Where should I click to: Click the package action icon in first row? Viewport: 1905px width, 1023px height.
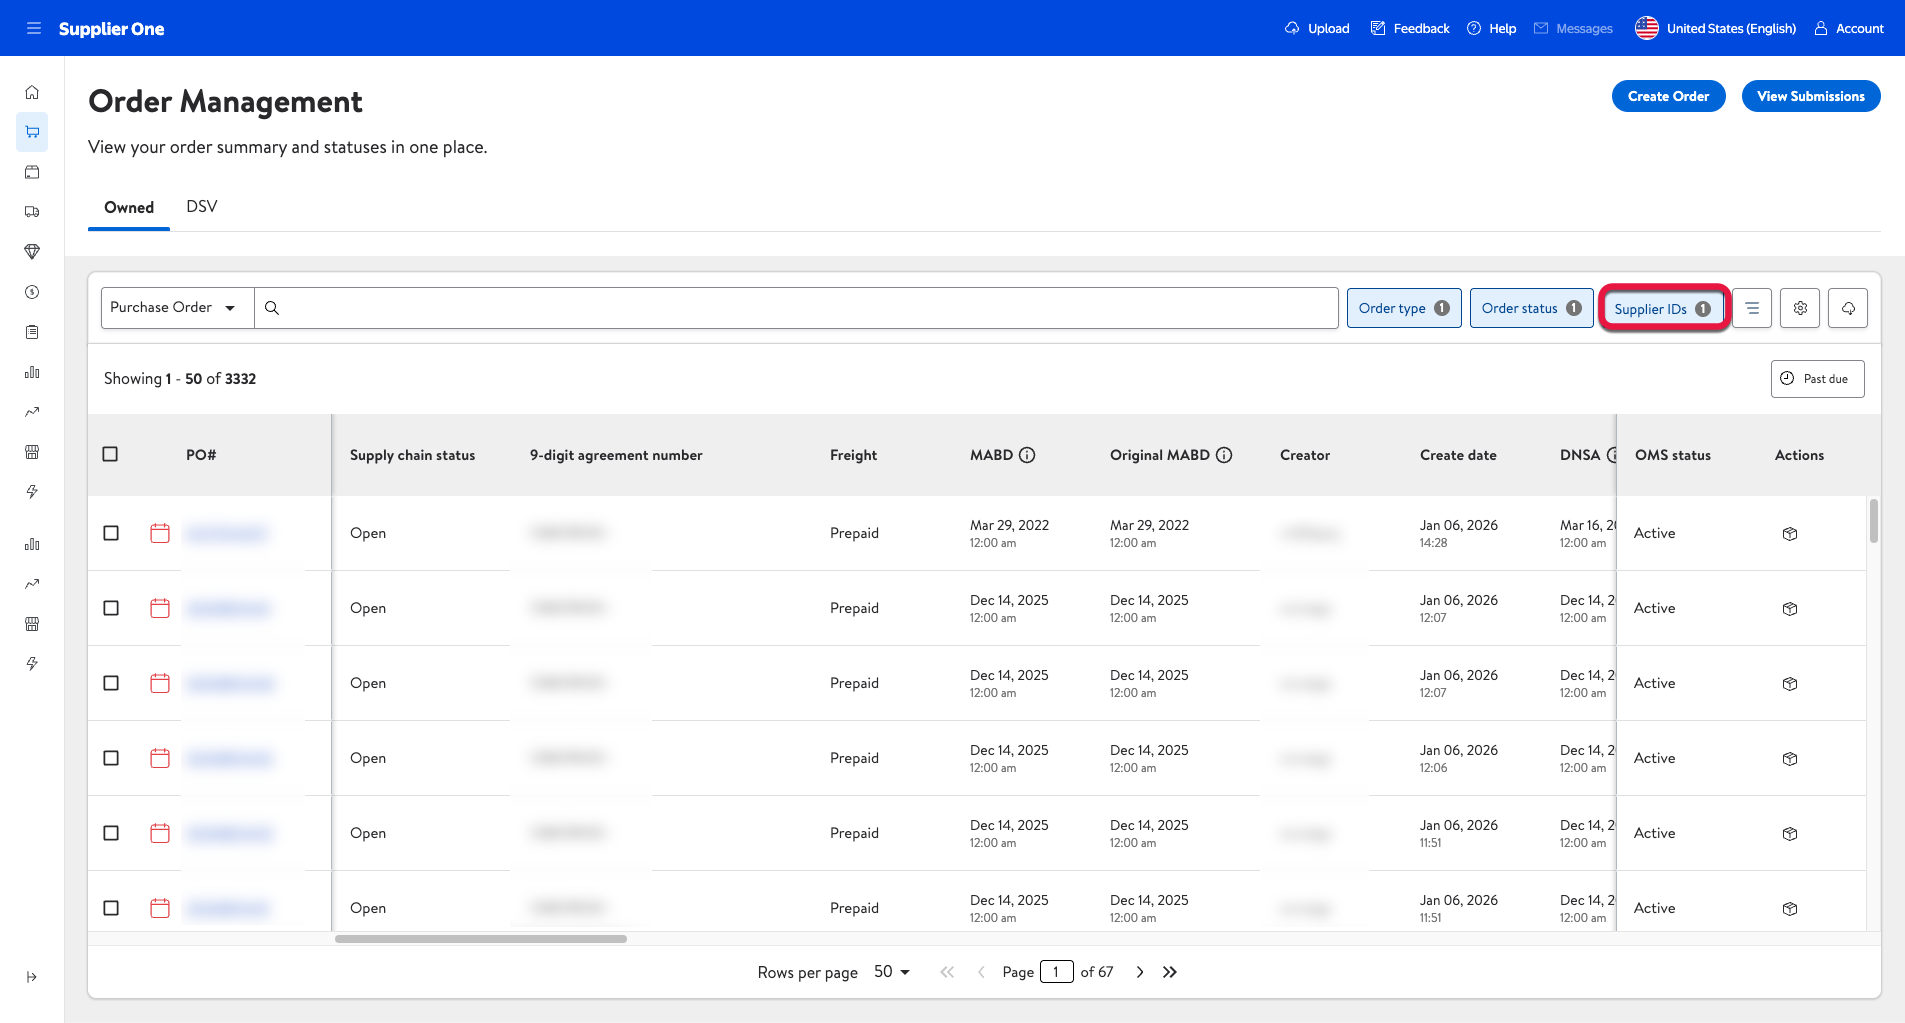(x=1790, y=534)
